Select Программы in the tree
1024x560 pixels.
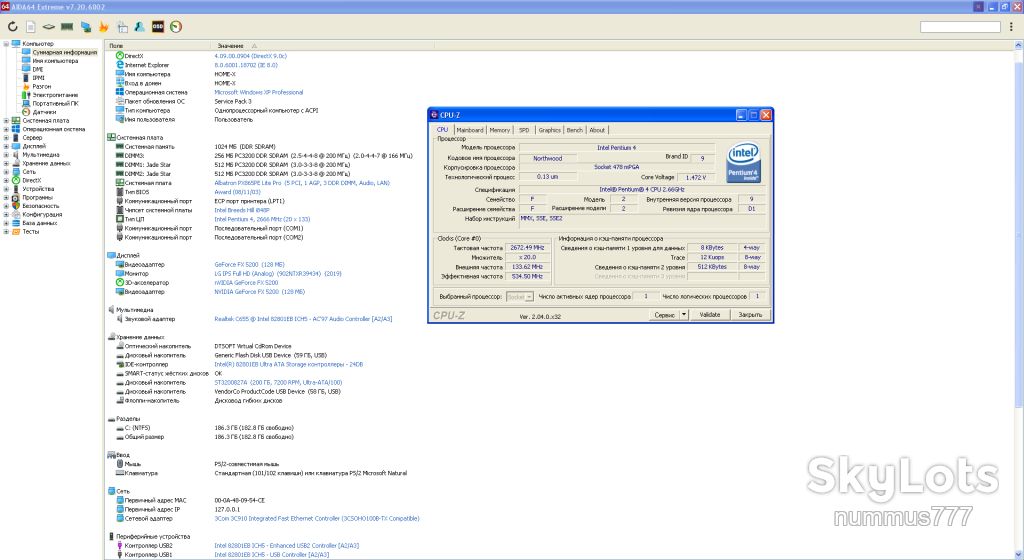[x=37, y=197]
